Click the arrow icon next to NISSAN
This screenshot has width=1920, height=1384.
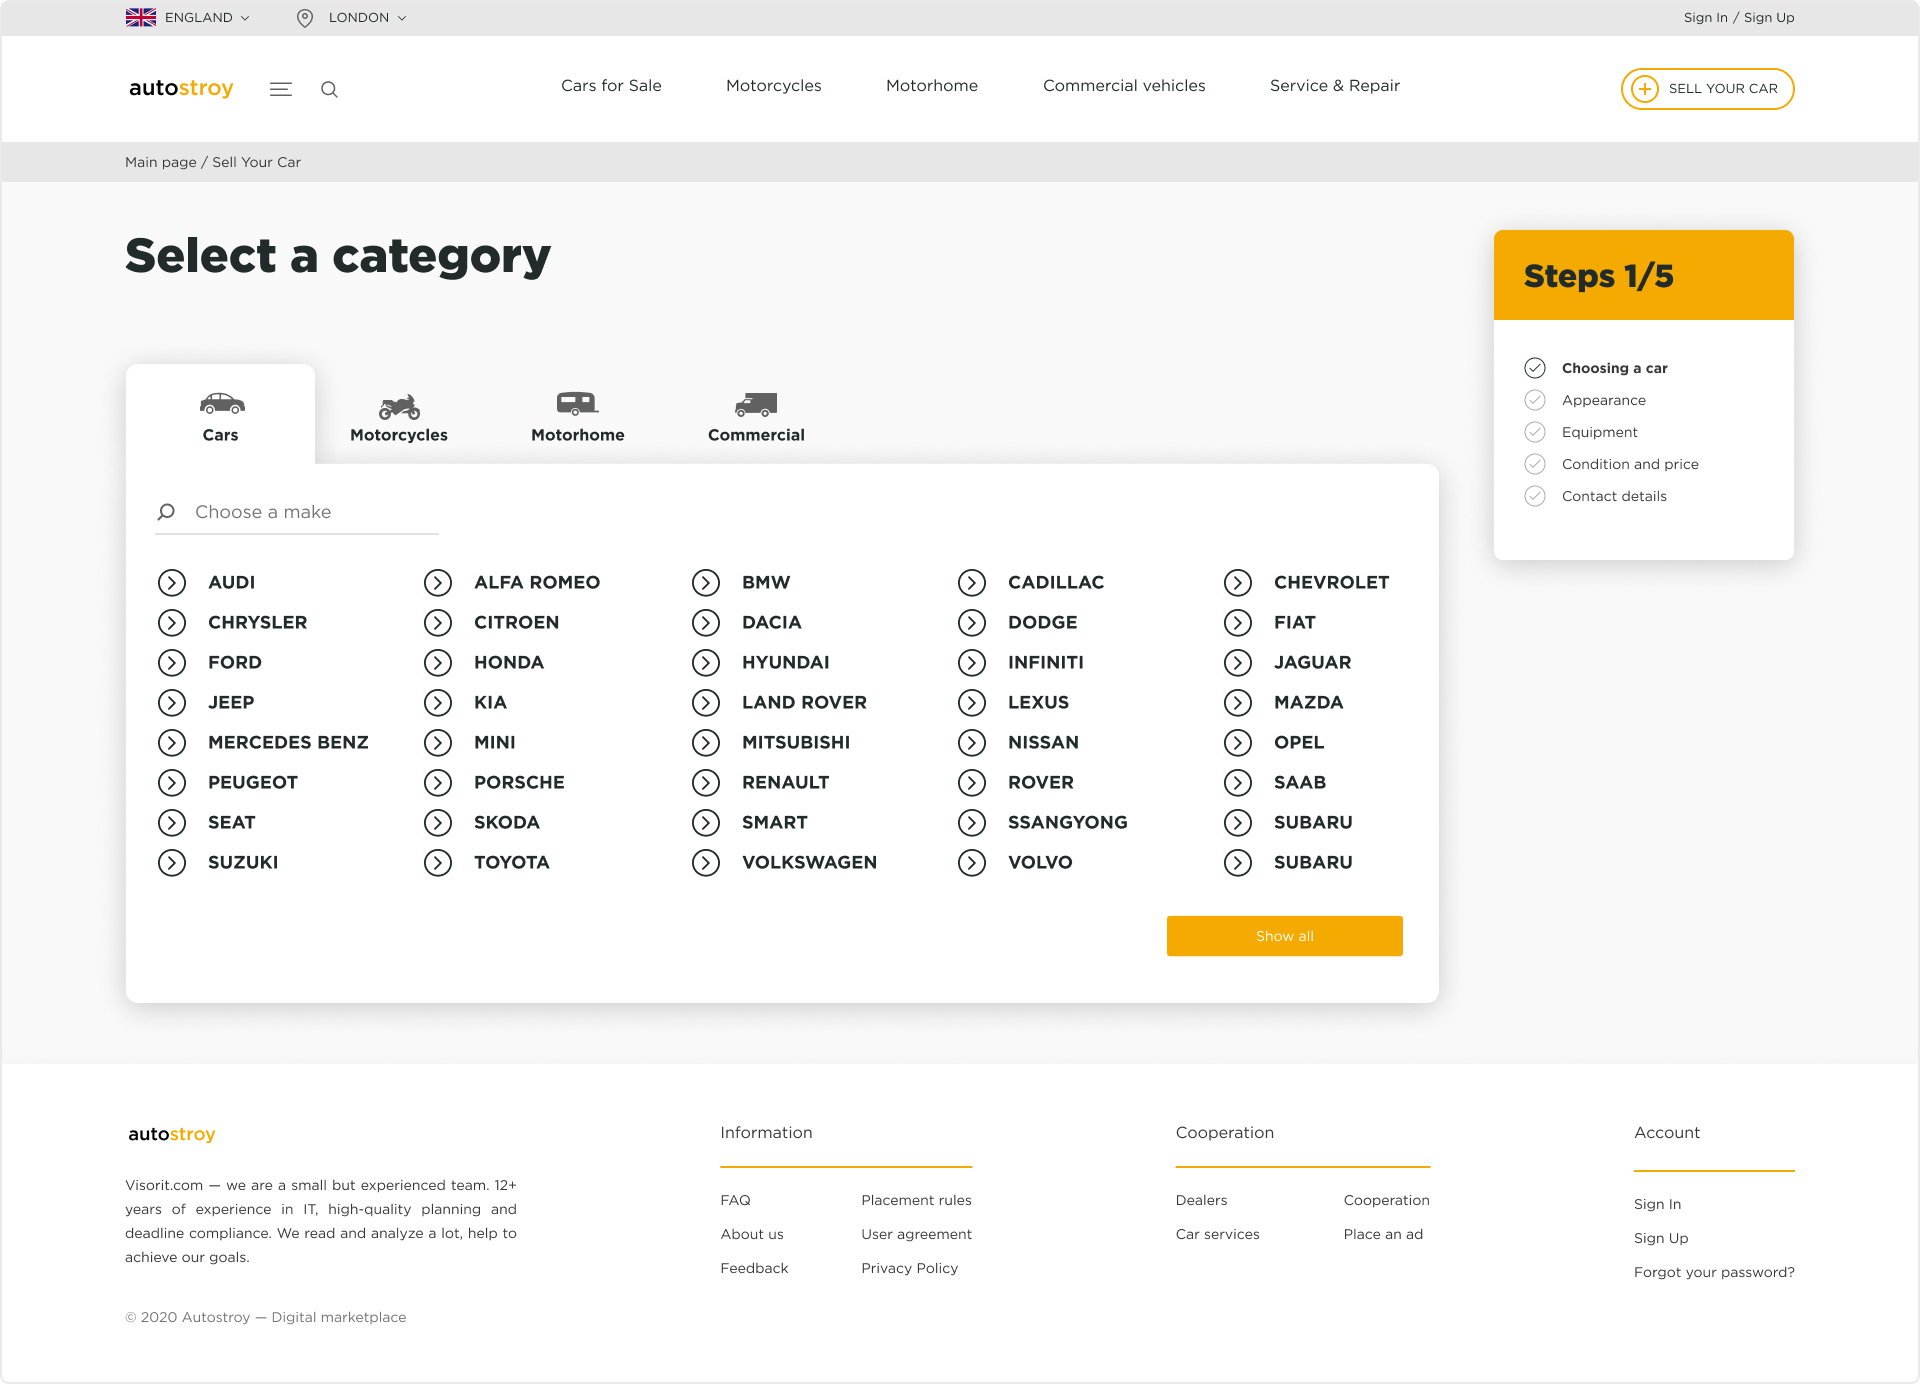click(972, 742)
